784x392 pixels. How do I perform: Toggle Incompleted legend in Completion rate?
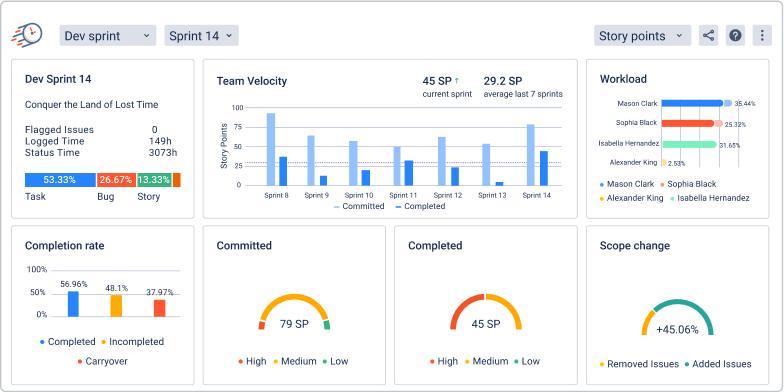(x=132, y=342)
